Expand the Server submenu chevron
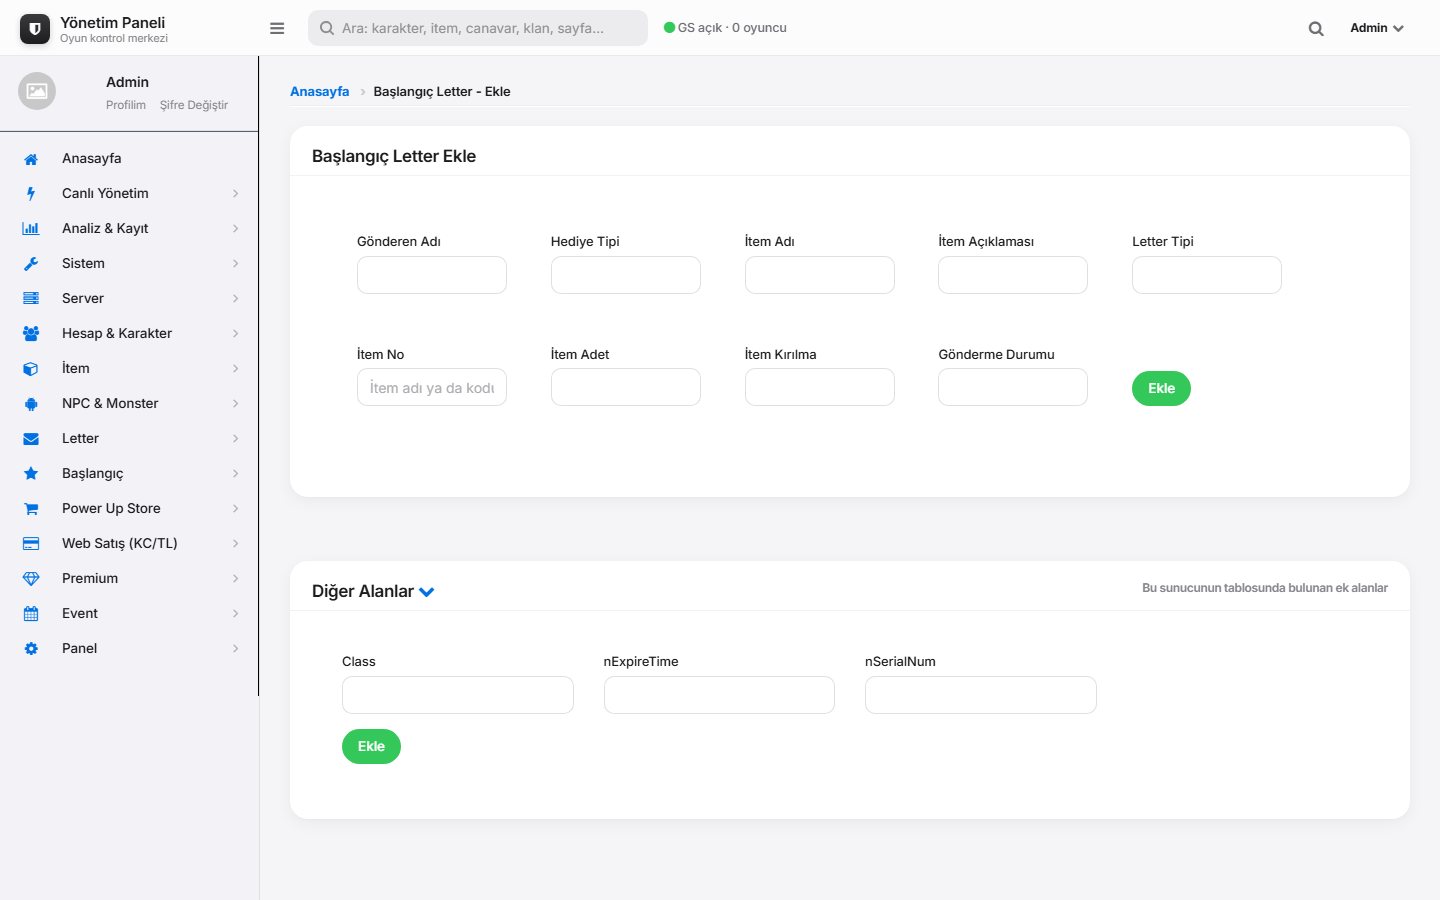The width and height of the screenshot is (1440, 900). 236,299
